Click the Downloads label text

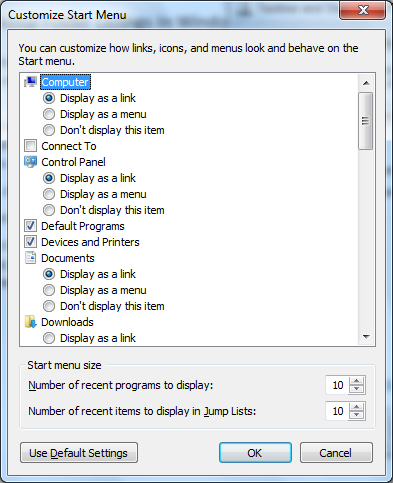click(67, 322)
